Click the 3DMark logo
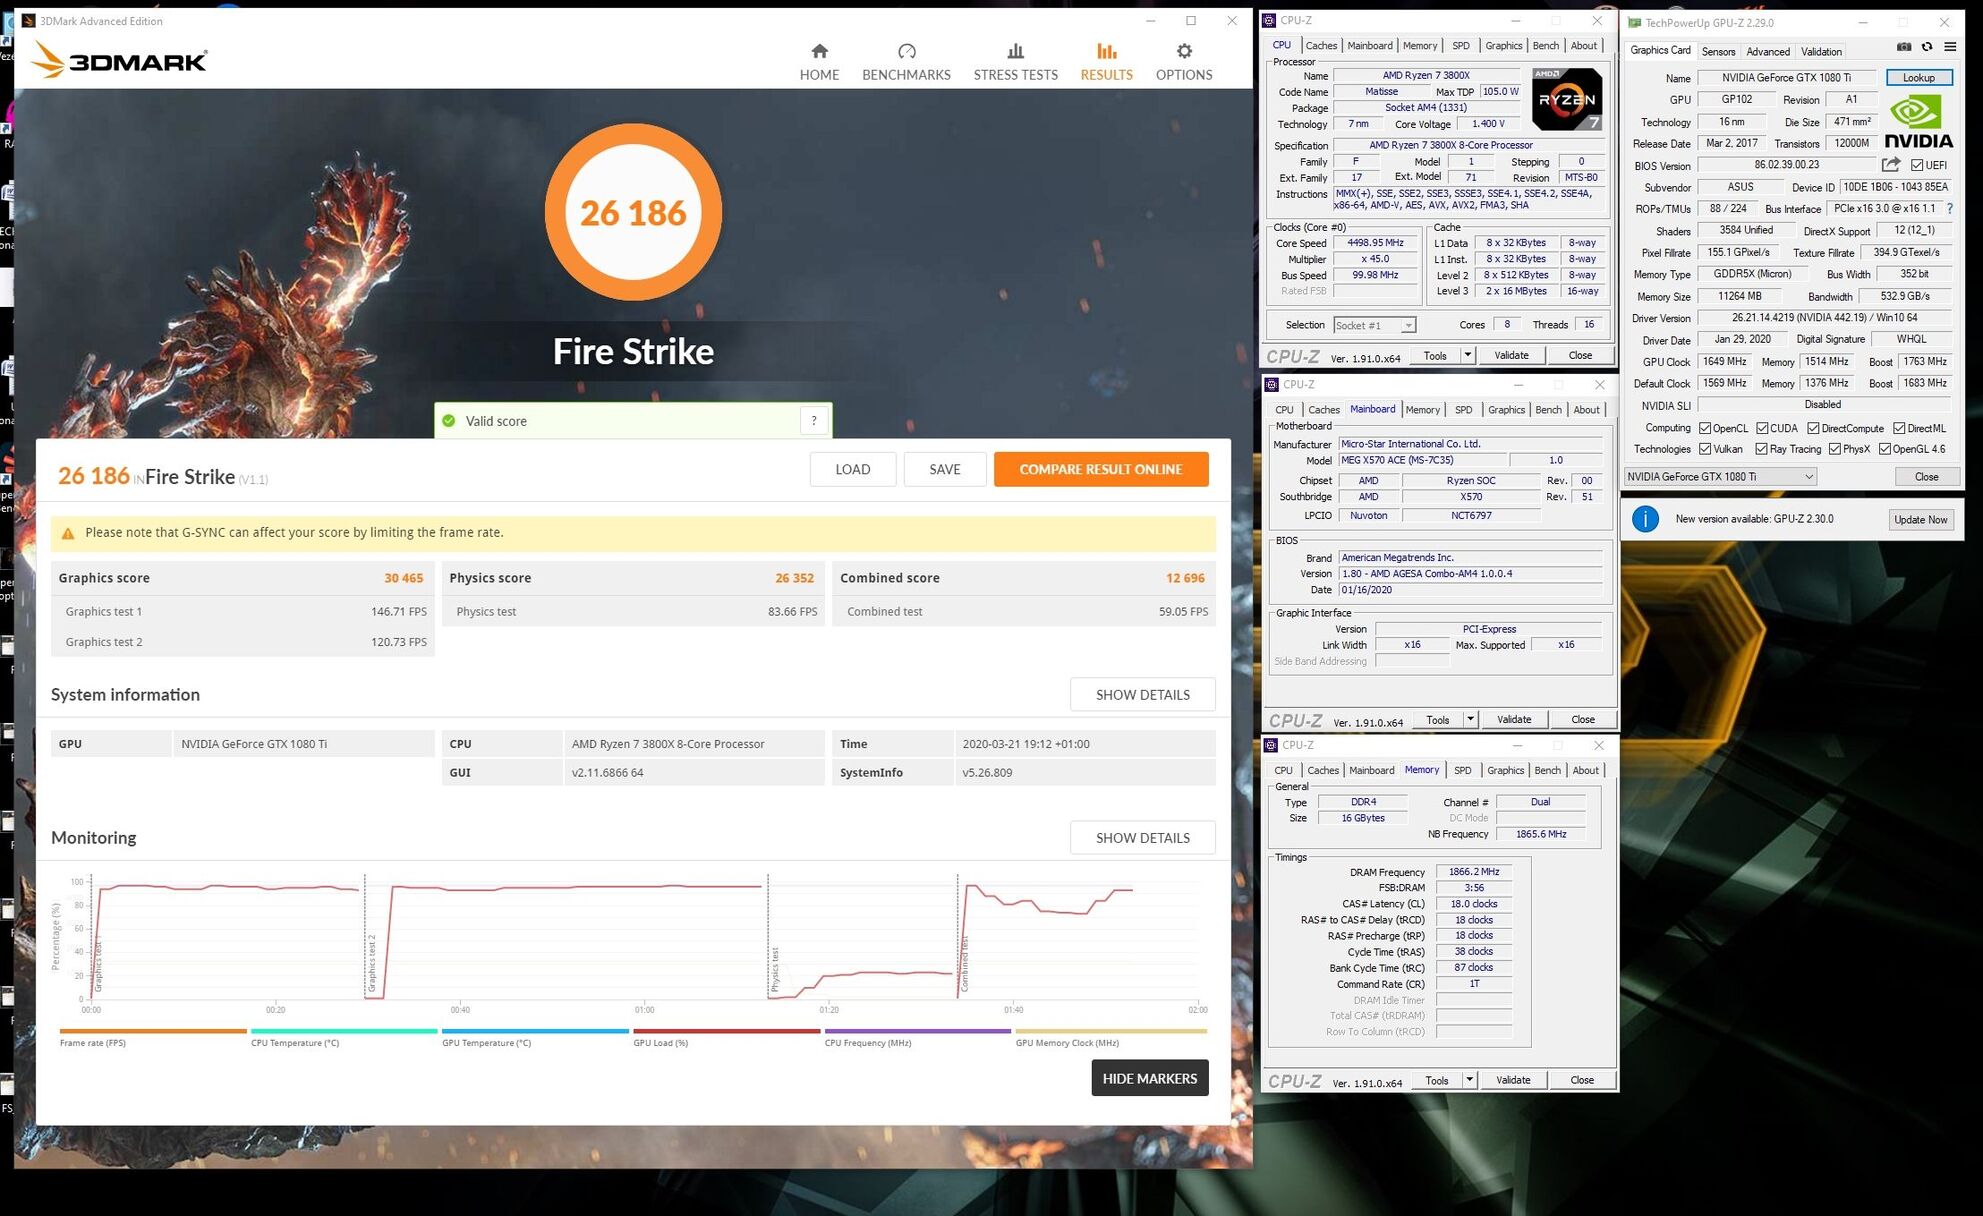This screenshot has width=1983, height=1216. pyautogui.click(x=119, y=60)
